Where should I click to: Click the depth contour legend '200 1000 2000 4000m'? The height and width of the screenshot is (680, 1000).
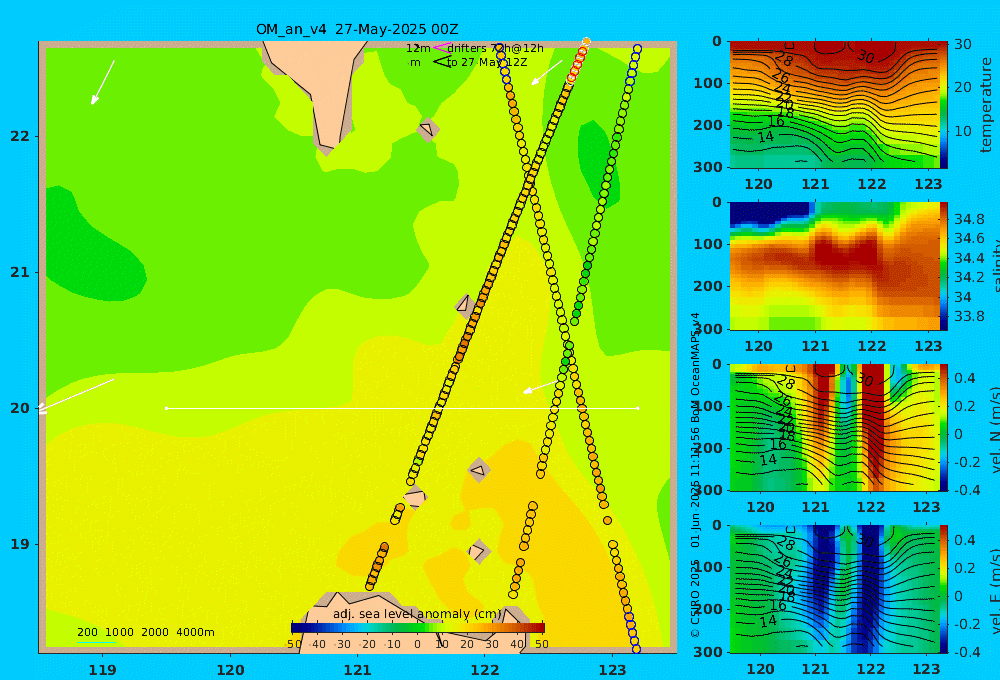point(146,632)
